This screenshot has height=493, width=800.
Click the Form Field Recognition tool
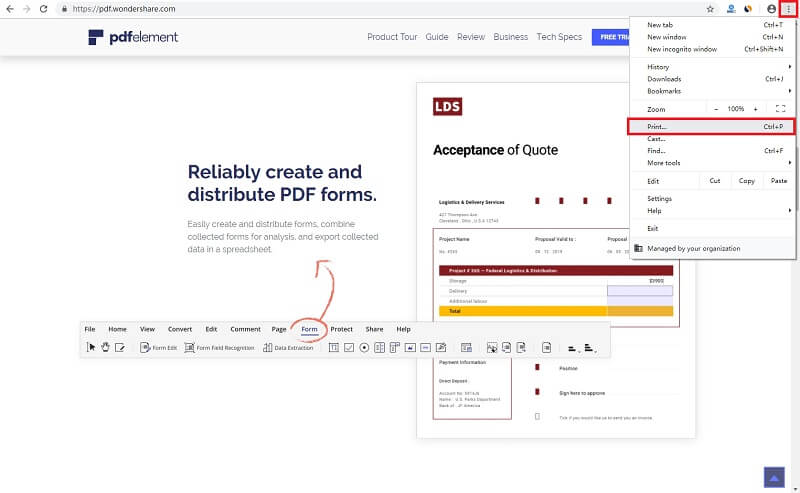coord(219,348)
